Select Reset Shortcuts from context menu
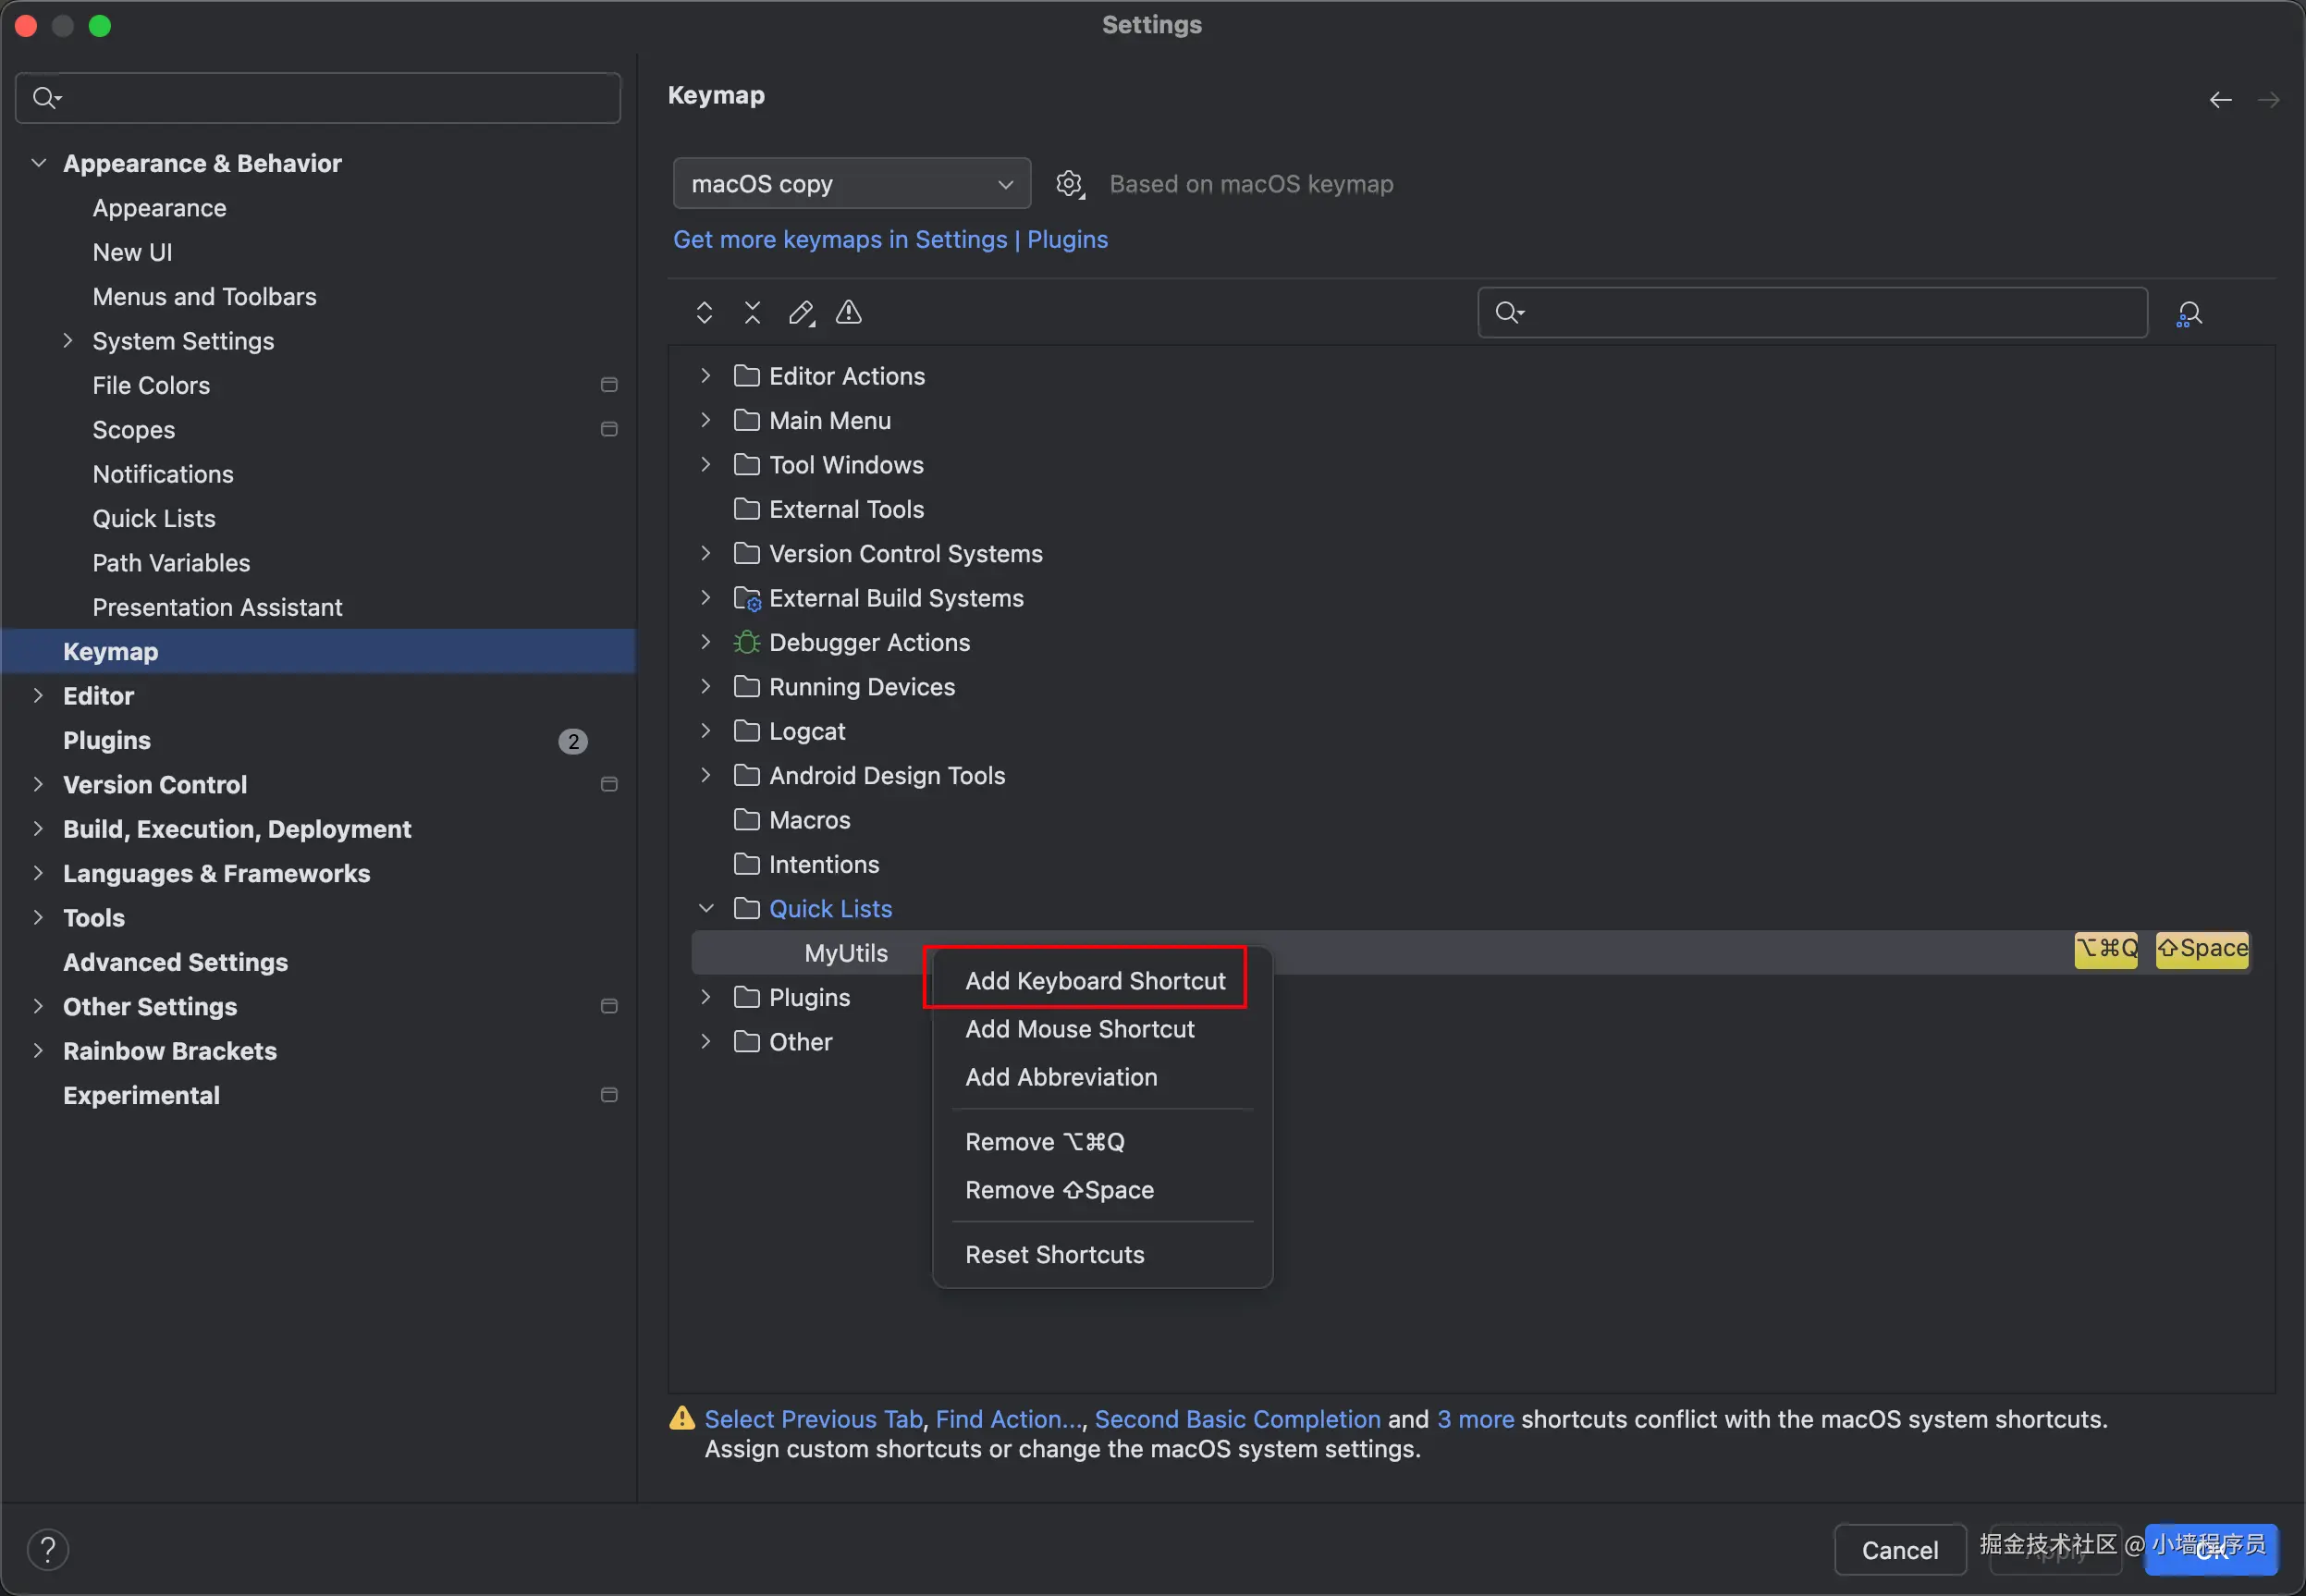The width and height of the screenshot is (2306, 1596). 1054,1254
